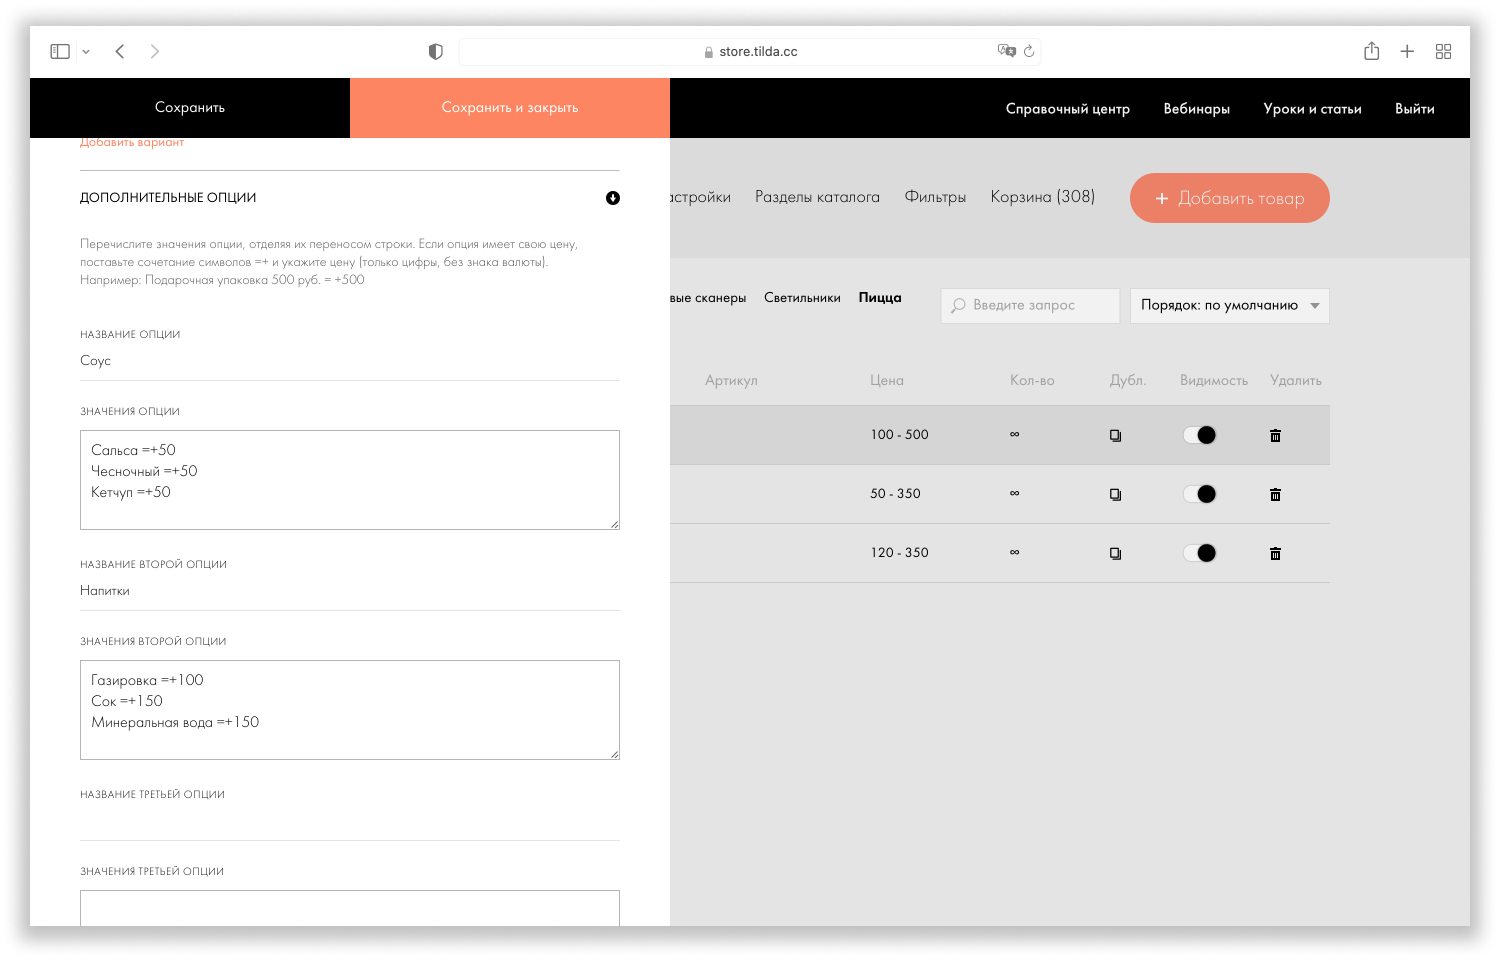Collapse the Дополнительные опции section arrow
This screenshot has height=960, width=1500.
tap(613, 198)
